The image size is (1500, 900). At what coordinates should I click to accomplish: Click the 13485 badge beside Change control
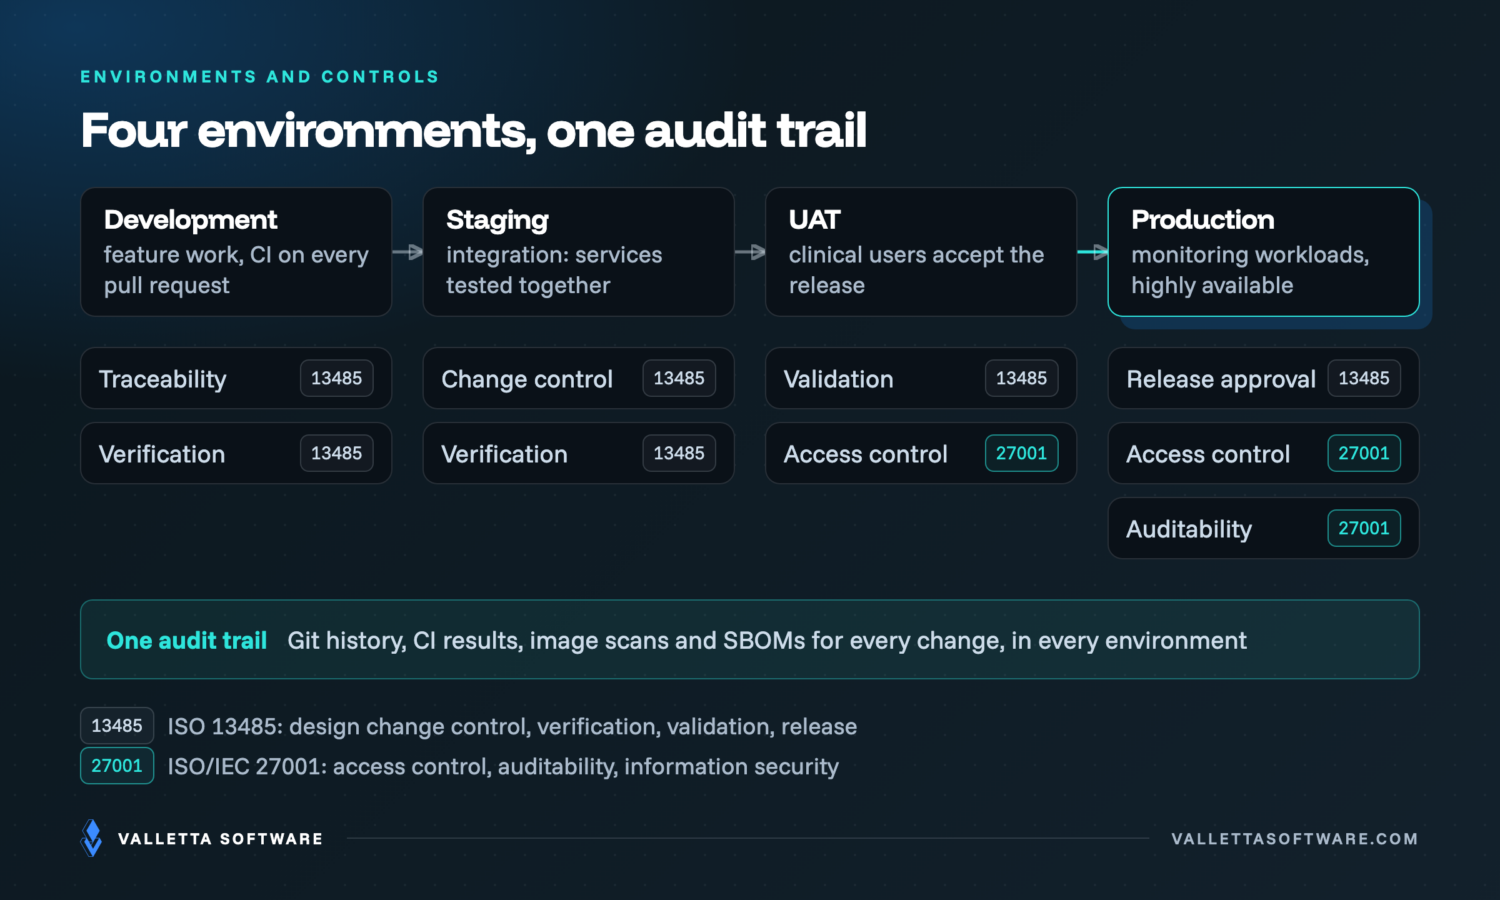tap(679, 378)
